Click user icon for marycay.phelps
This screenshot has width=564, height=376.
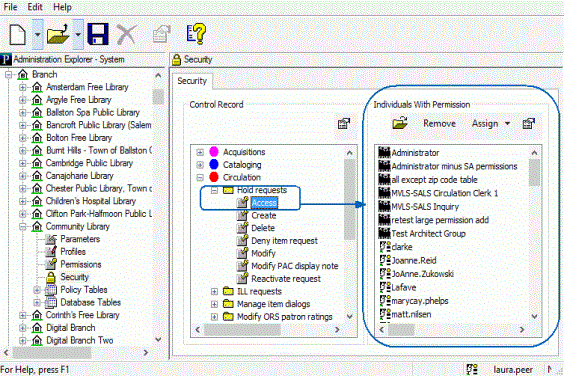point(385,300)
